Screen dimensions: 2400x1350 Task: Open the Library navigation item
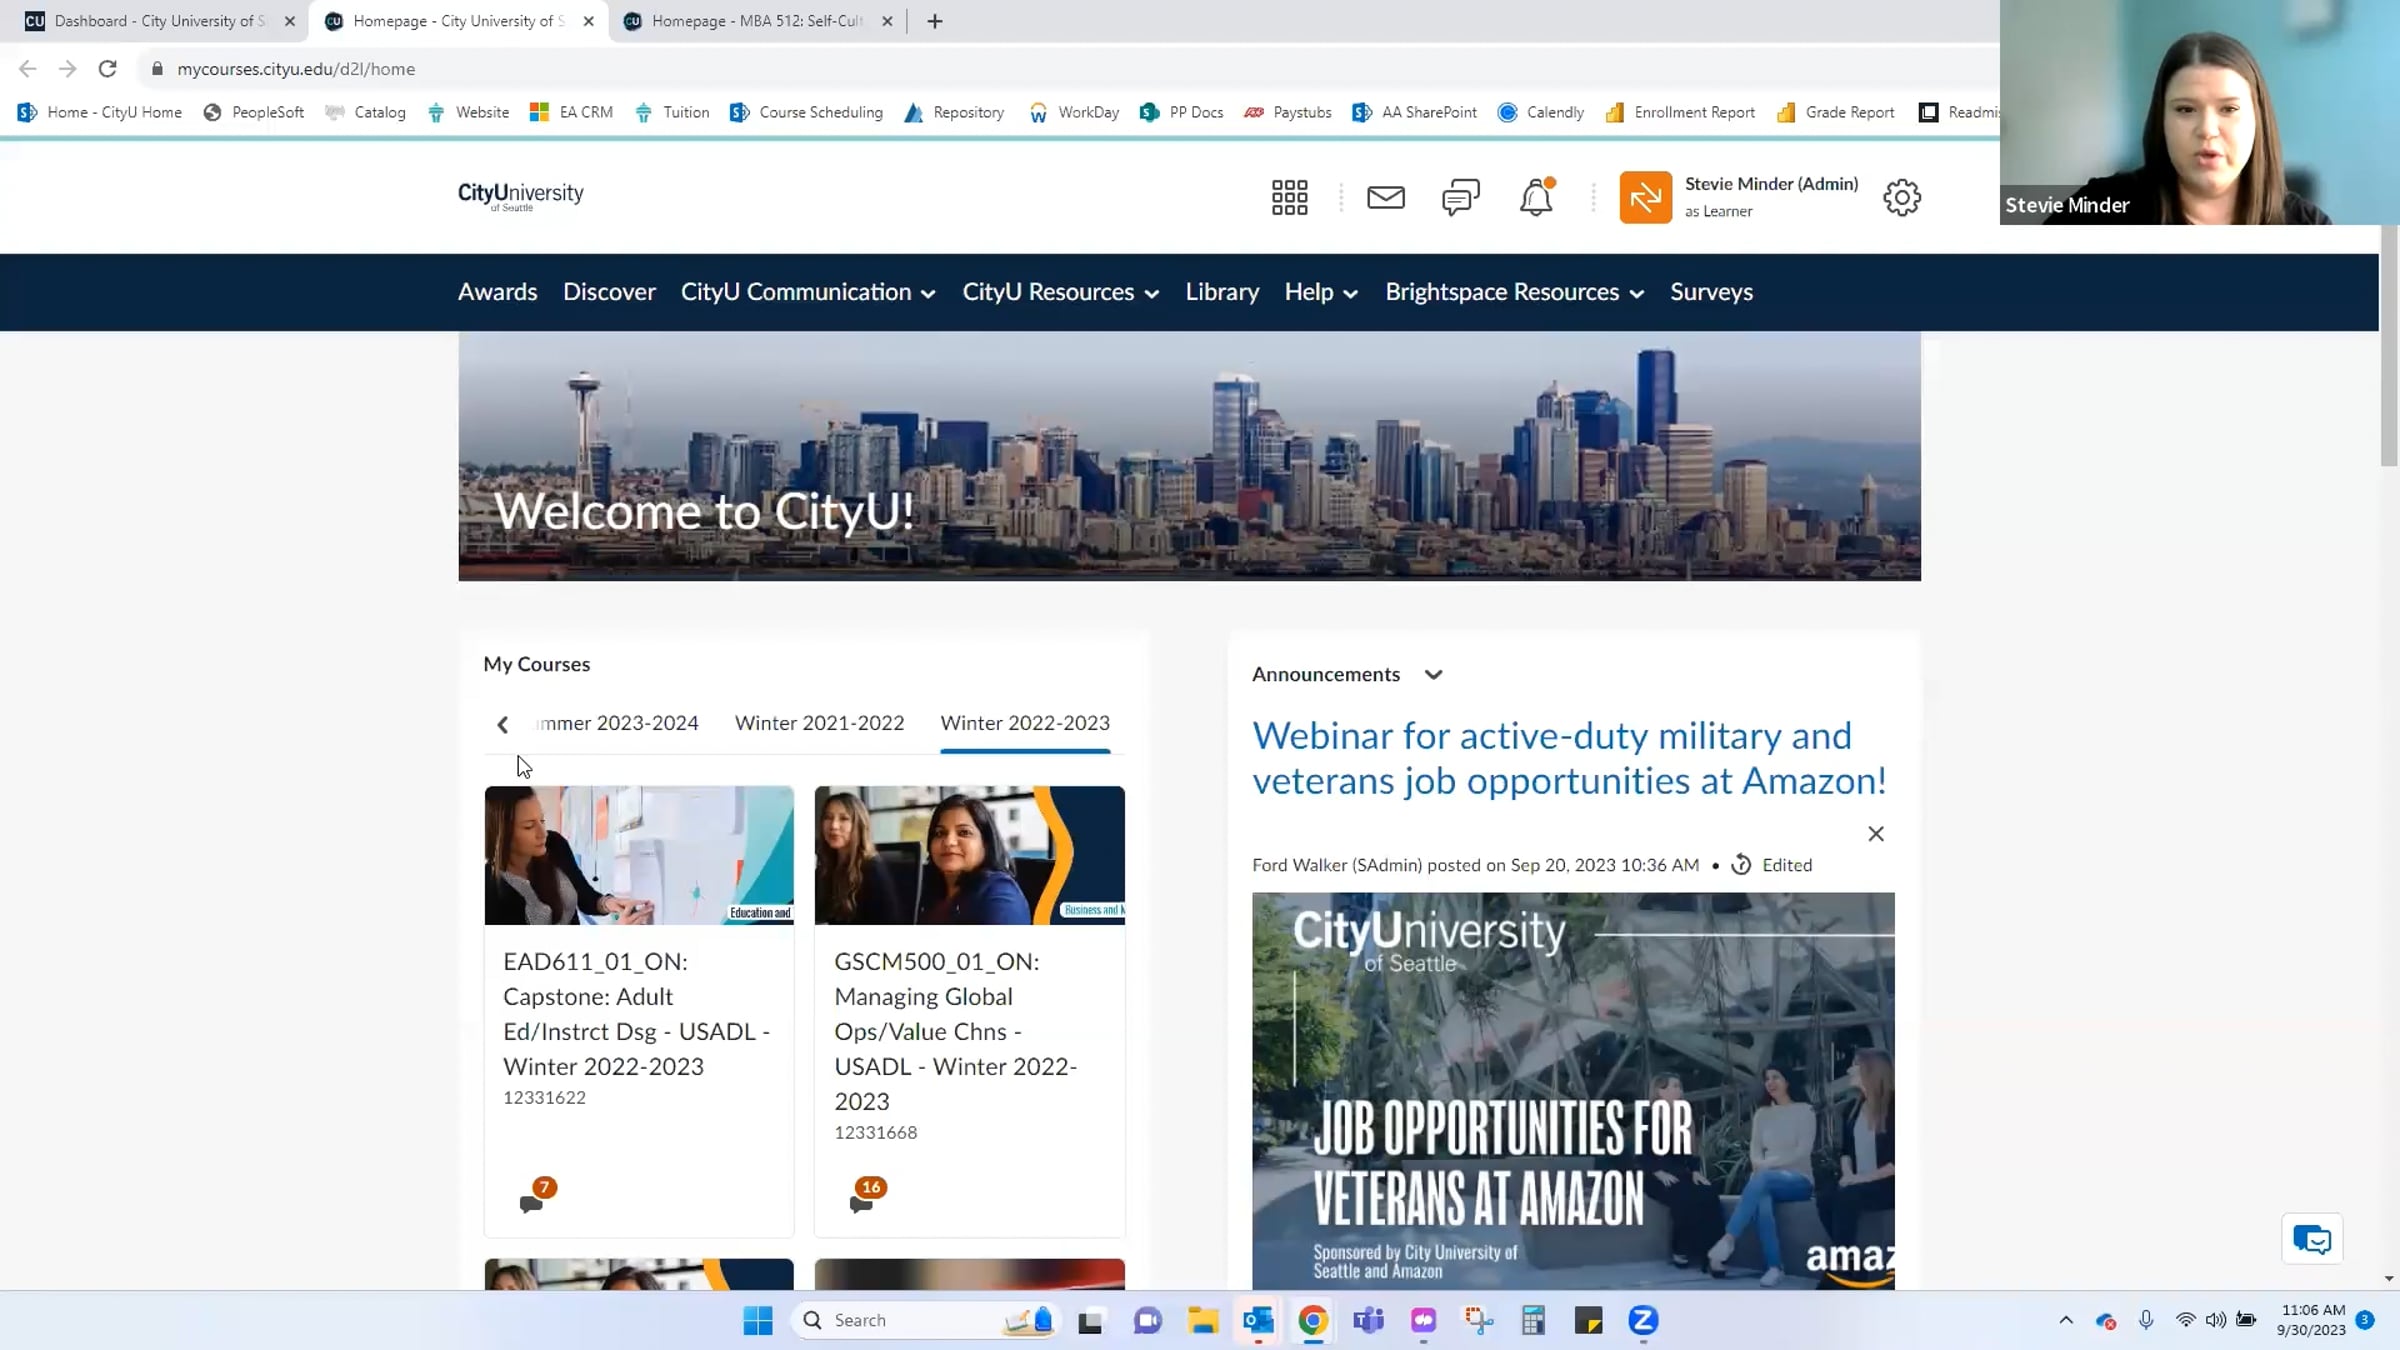pyautogui.click(x=1221, y=292)
